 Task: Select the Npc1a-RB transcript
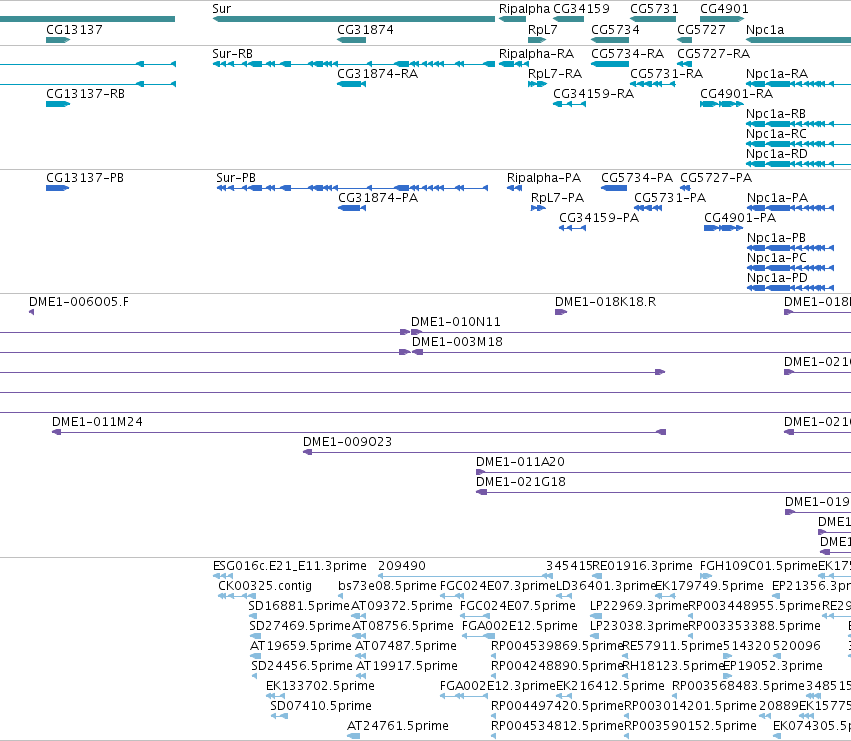[x=798, y=124]
